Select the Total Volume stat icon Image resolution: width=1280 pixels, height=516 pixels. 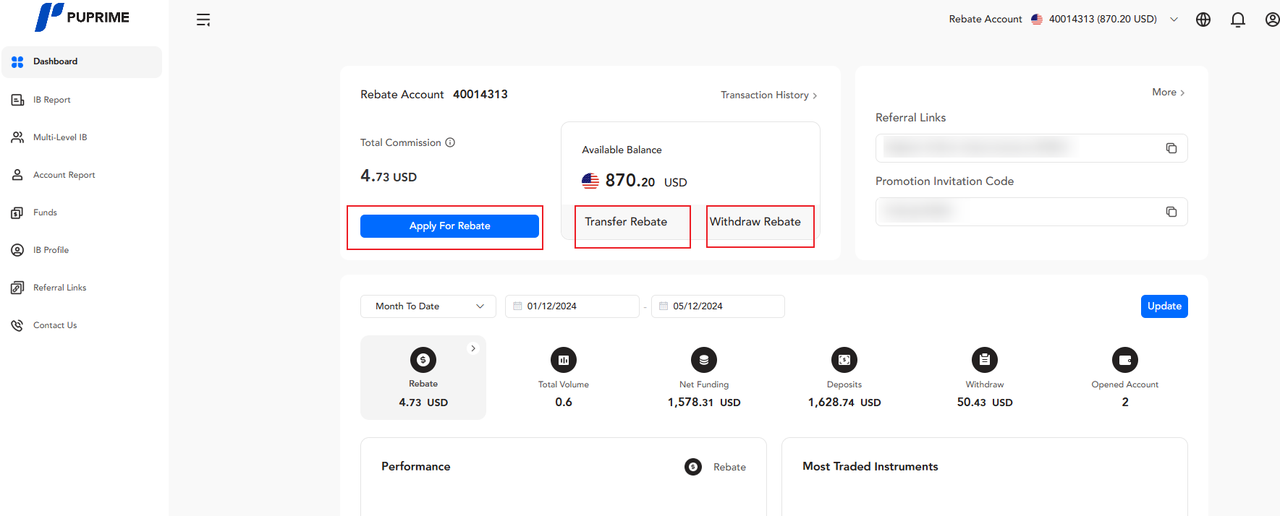[x=563, y=360]
